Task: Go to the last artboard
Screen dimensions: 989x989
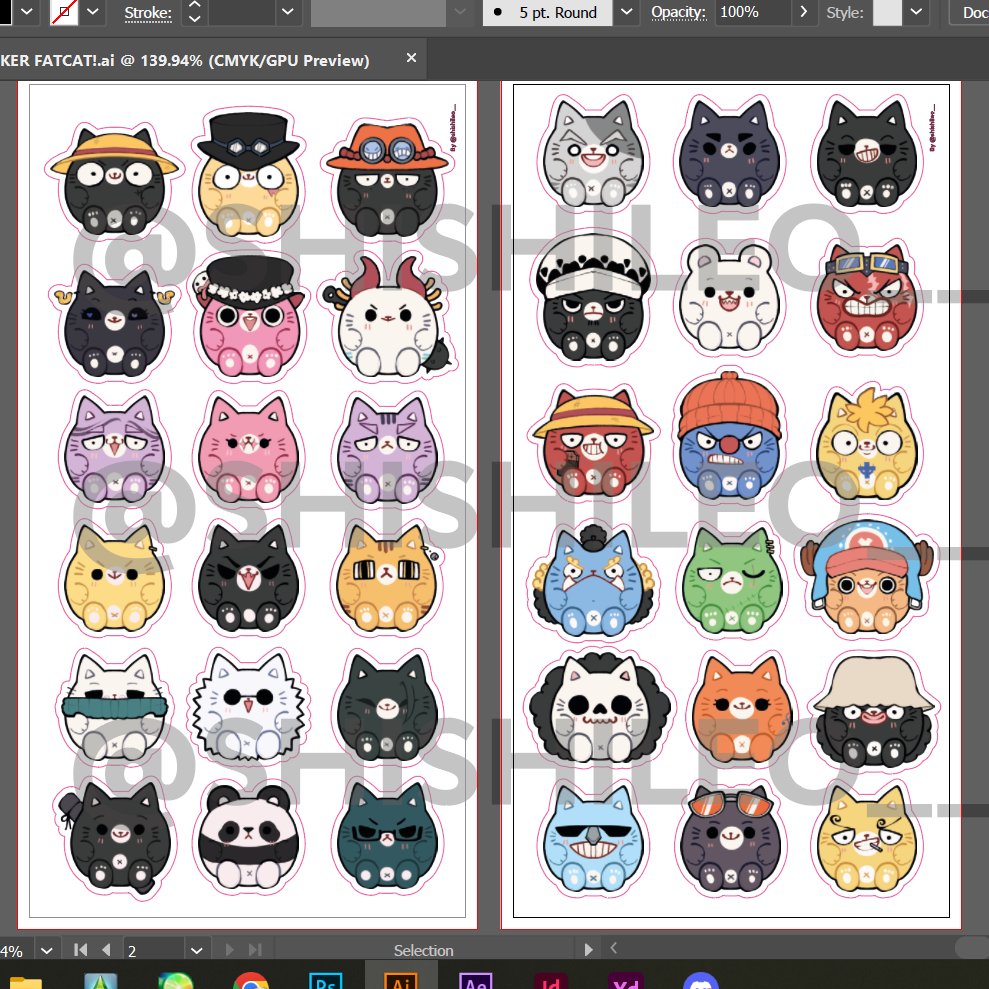Action: click(x=255, y=950)
